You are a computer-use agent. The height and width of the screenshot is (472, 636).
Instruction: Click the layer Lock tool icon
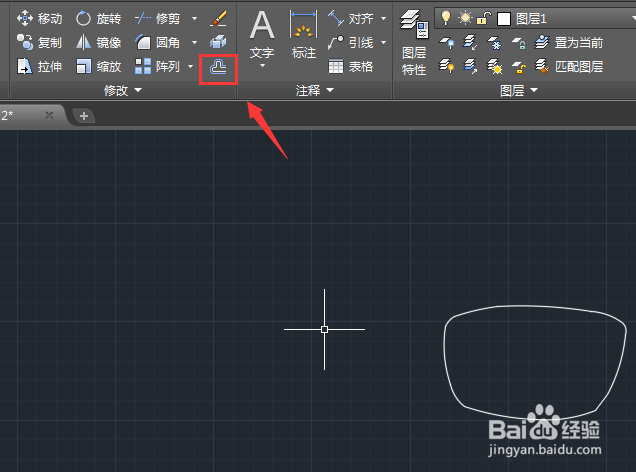(518, 42)
